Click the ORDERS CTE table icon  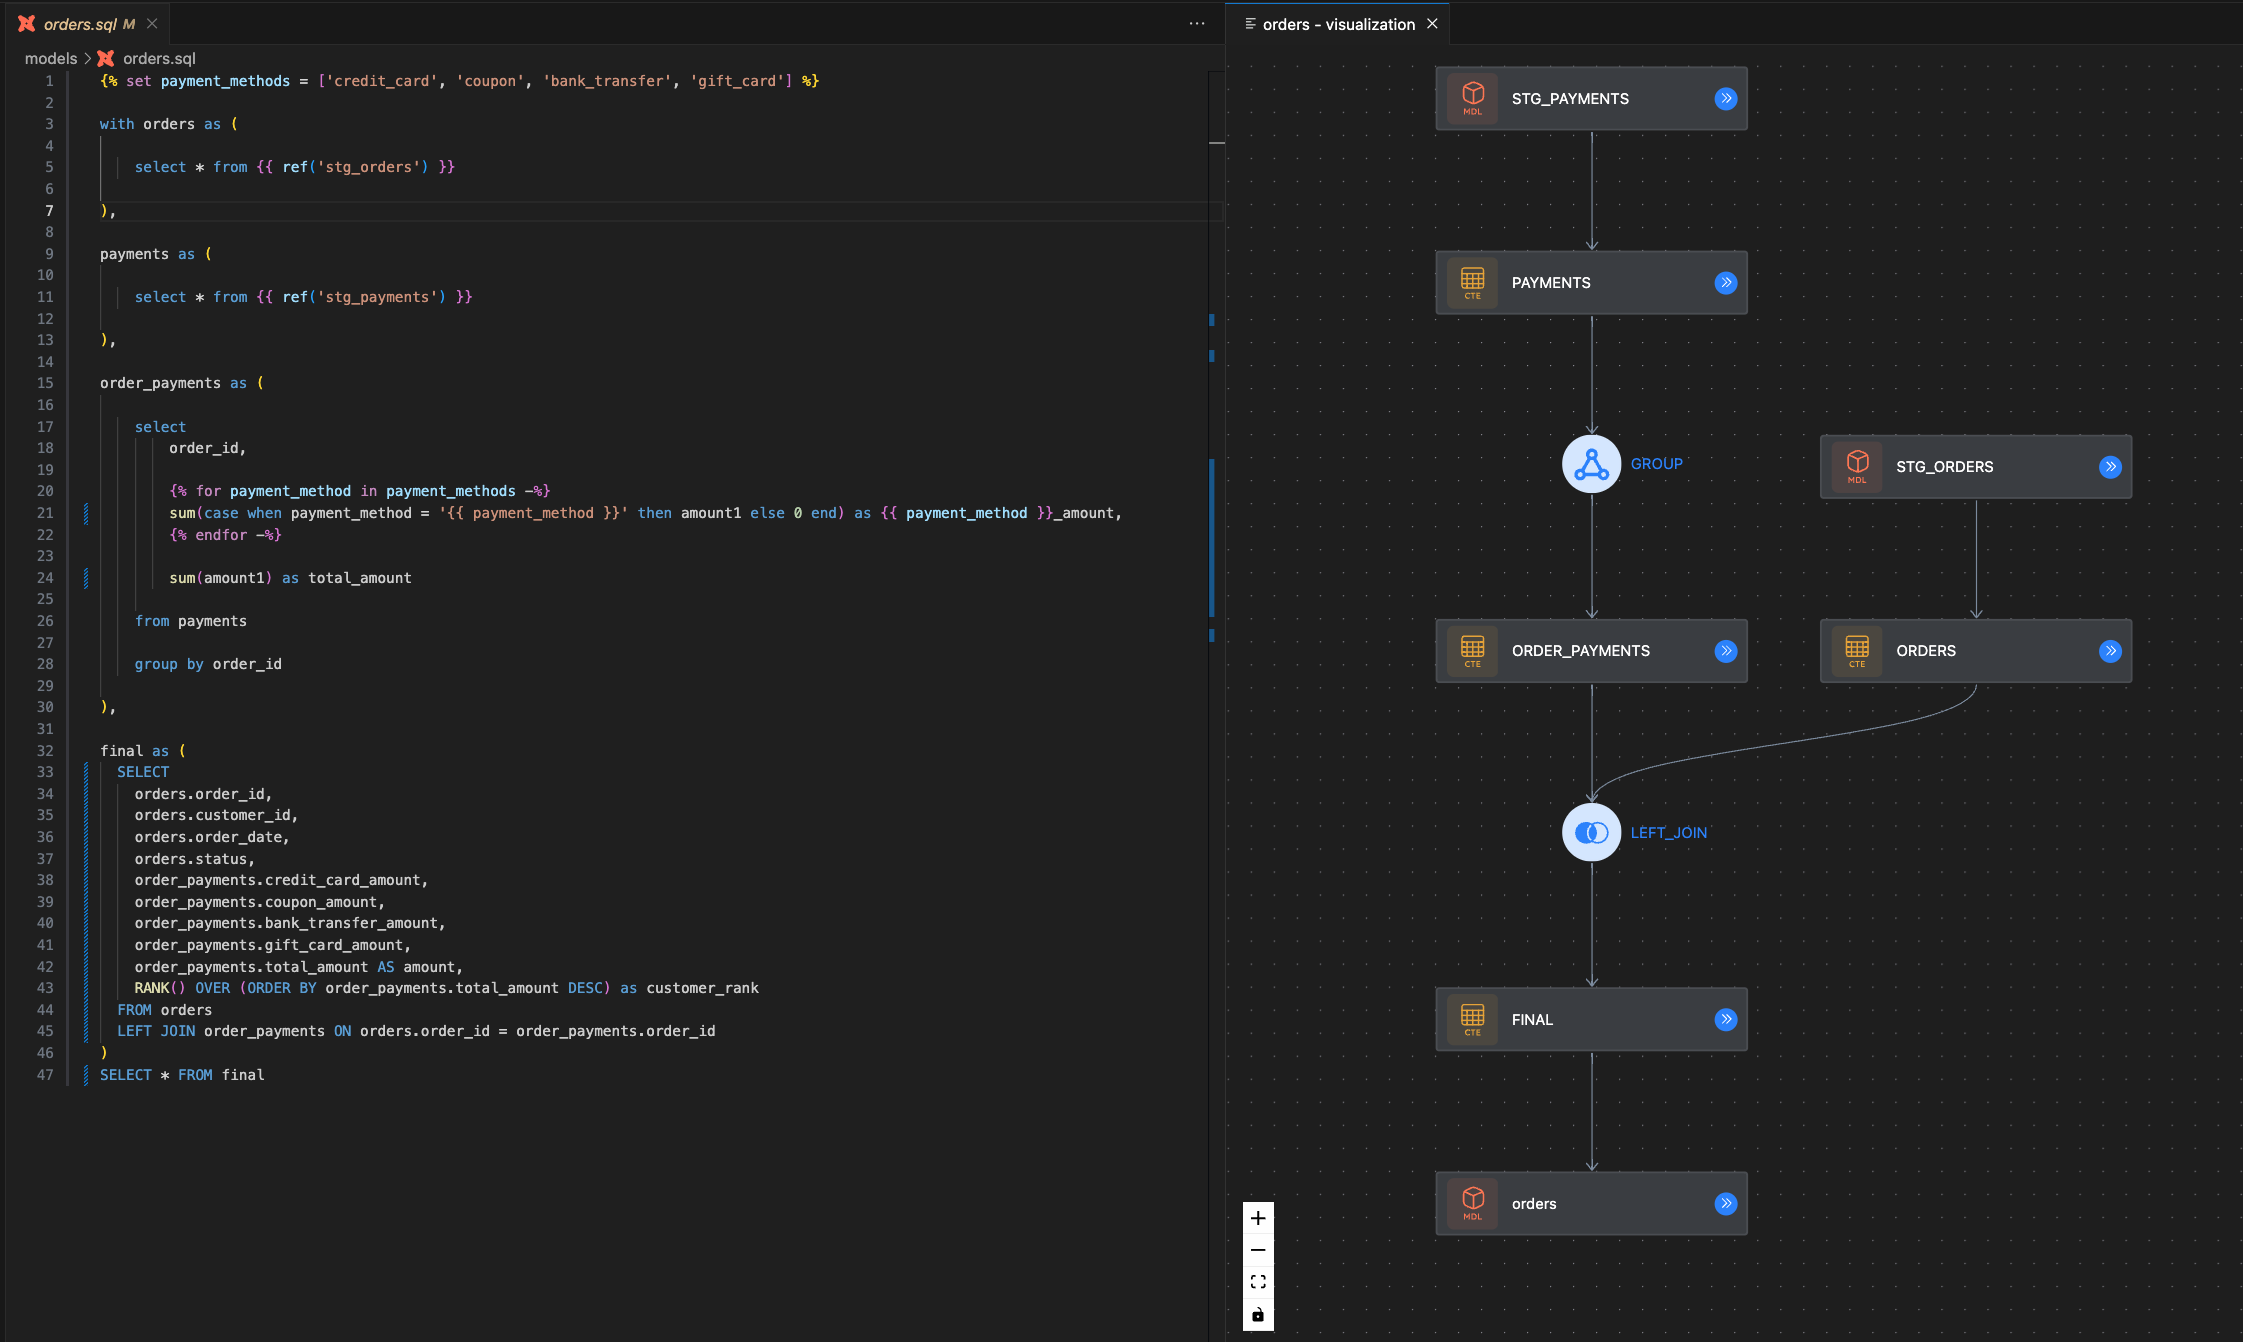(x=1857, y=651)
